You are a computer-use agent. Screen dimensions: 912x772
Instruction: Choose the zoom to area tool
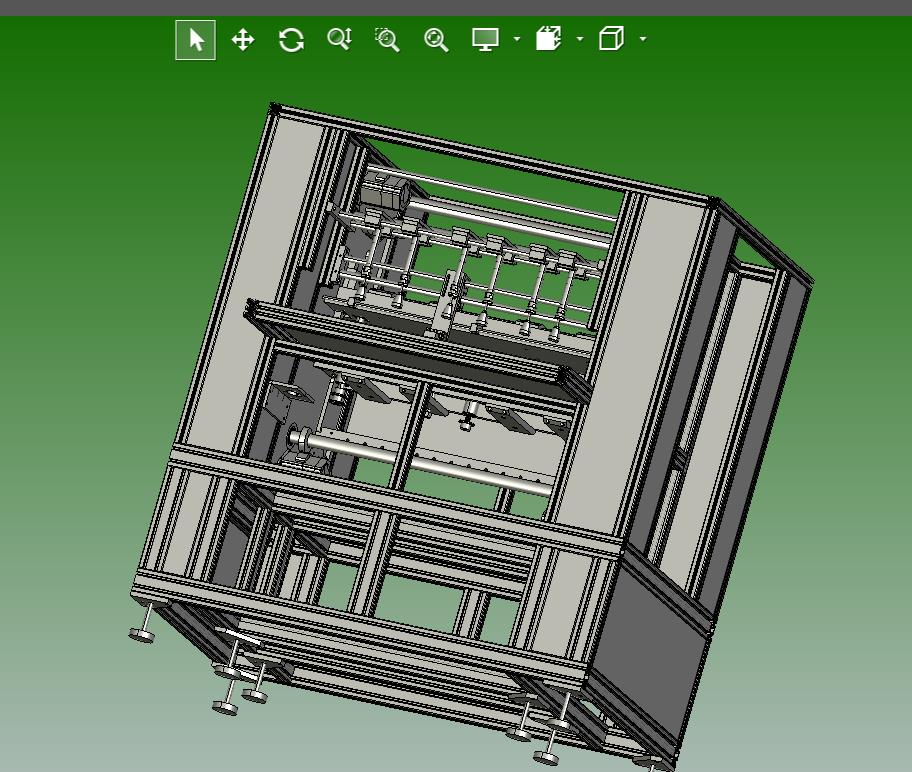pyautogui.click(x=387, y=40)
